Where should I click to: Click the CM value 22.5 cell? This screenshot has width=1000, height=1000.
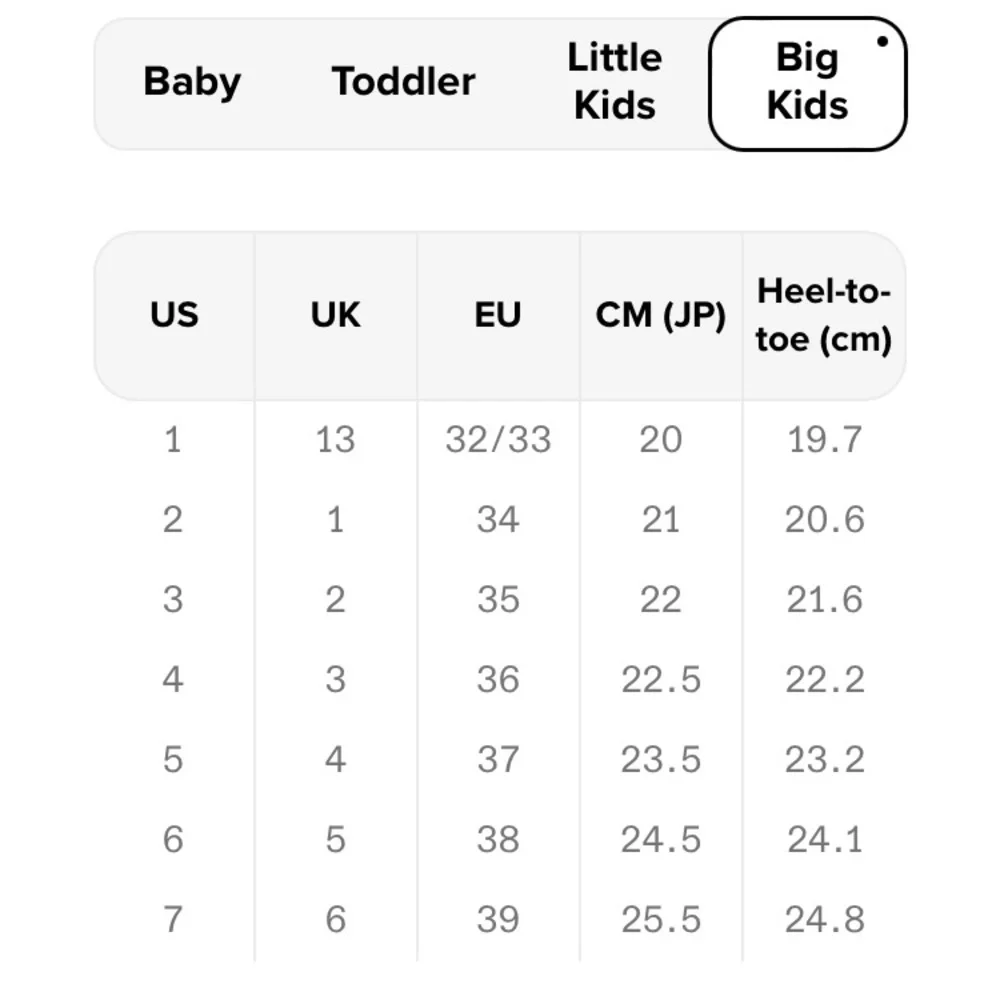click(x=661, y=679)
